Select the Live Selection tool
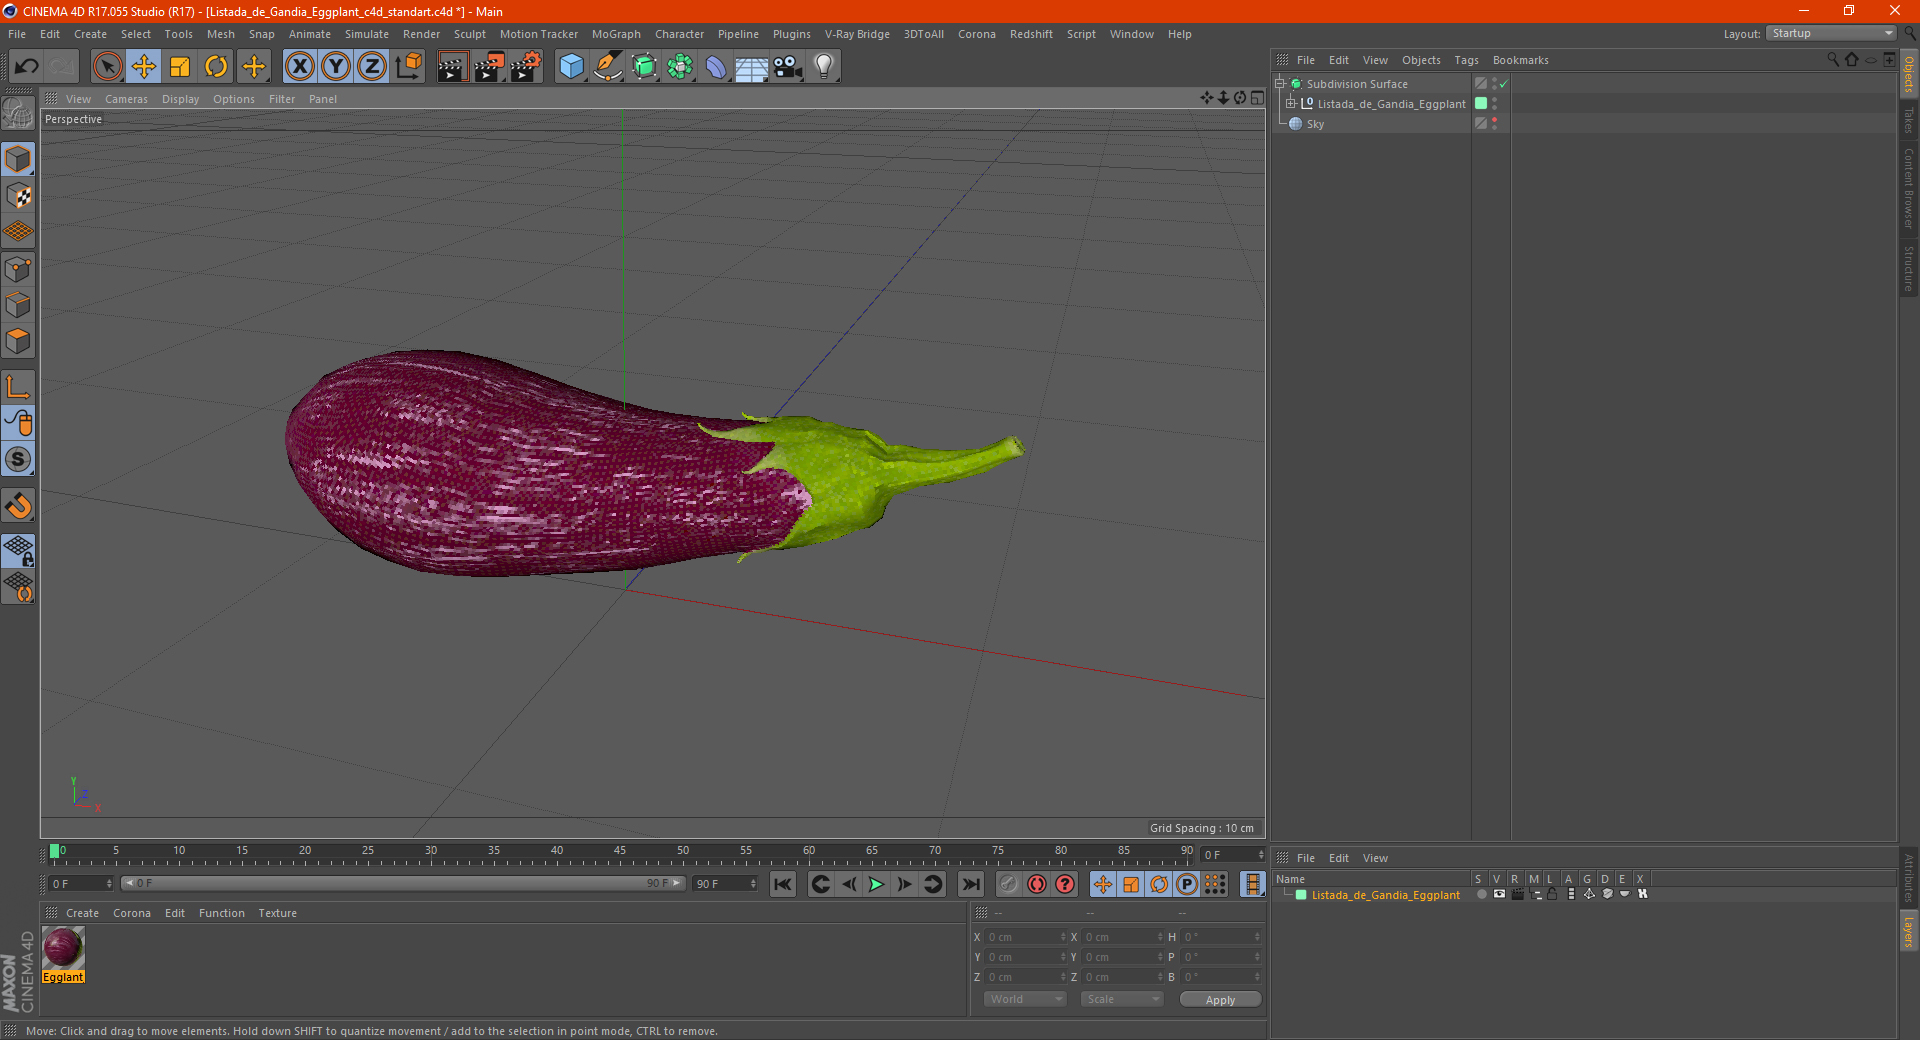 107,67
